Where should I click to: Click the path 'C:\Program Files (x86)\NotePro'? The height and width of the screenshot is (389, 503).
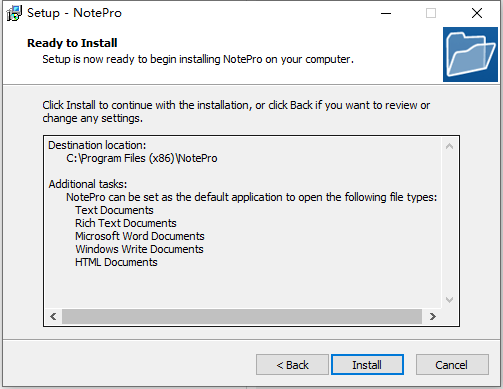[x=142, y=158]
